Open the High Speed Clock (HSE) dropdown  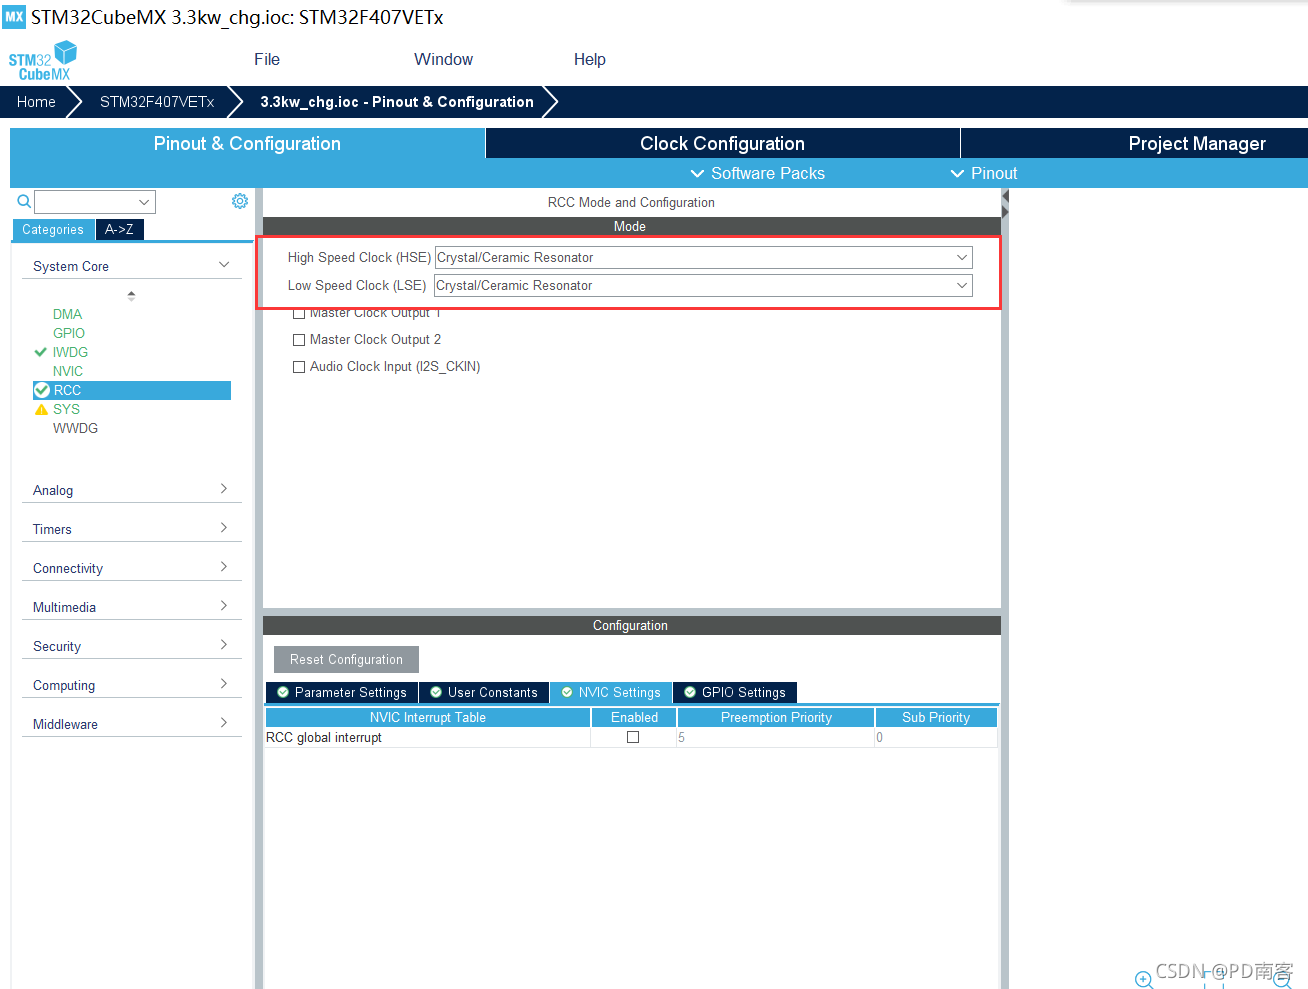[x=703, y=257]
